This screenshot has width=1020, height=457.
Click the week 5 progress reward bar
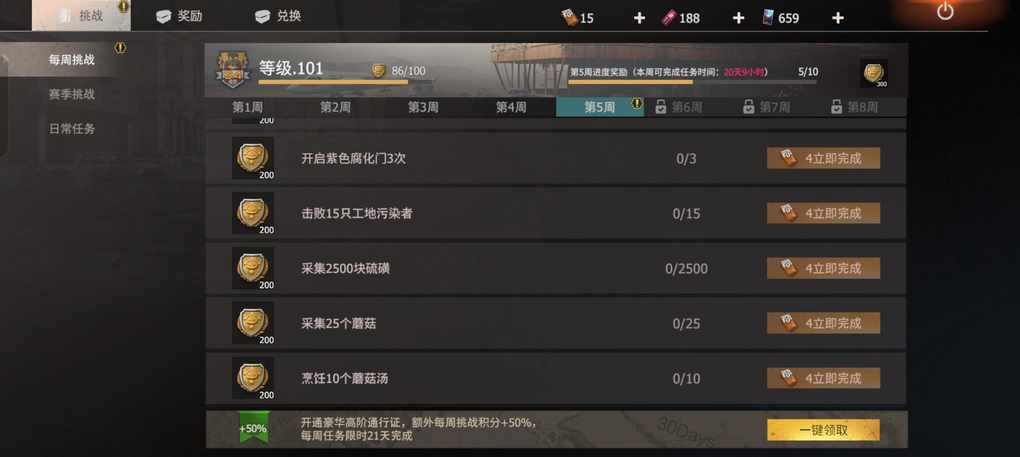[x=692, y=82]
